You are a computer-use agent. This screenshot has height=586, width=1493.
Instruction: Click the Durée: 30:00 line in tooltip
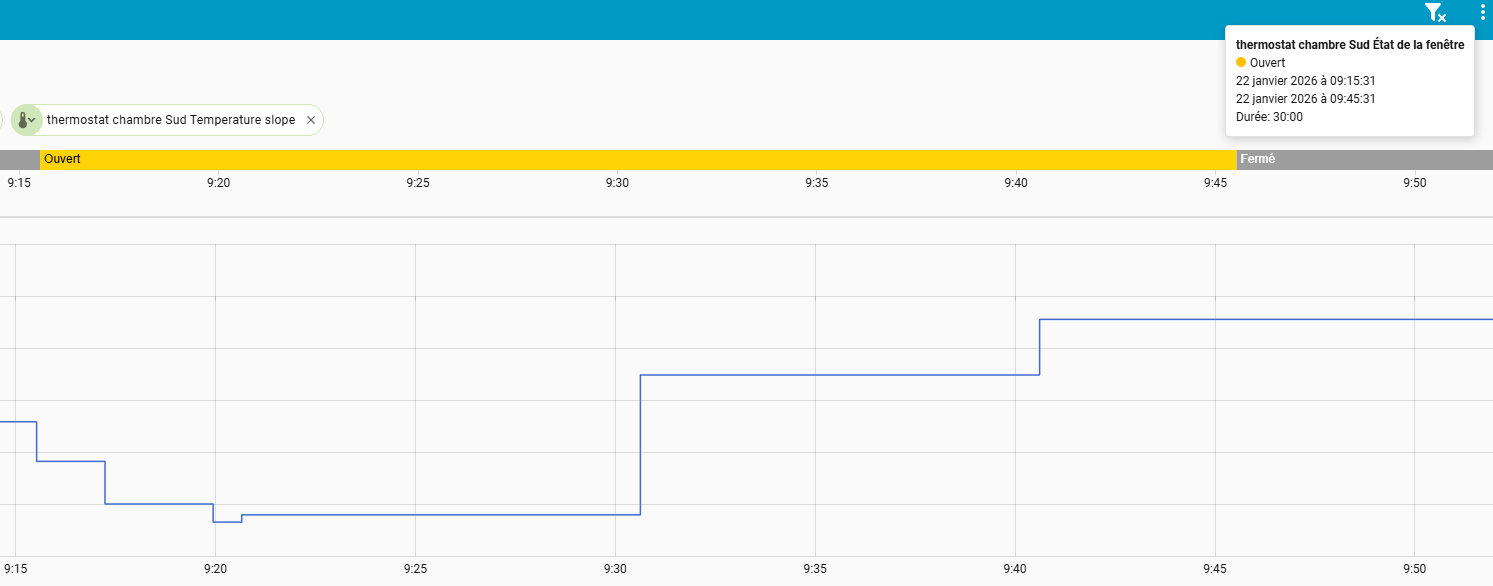(x=1269, y=117)
